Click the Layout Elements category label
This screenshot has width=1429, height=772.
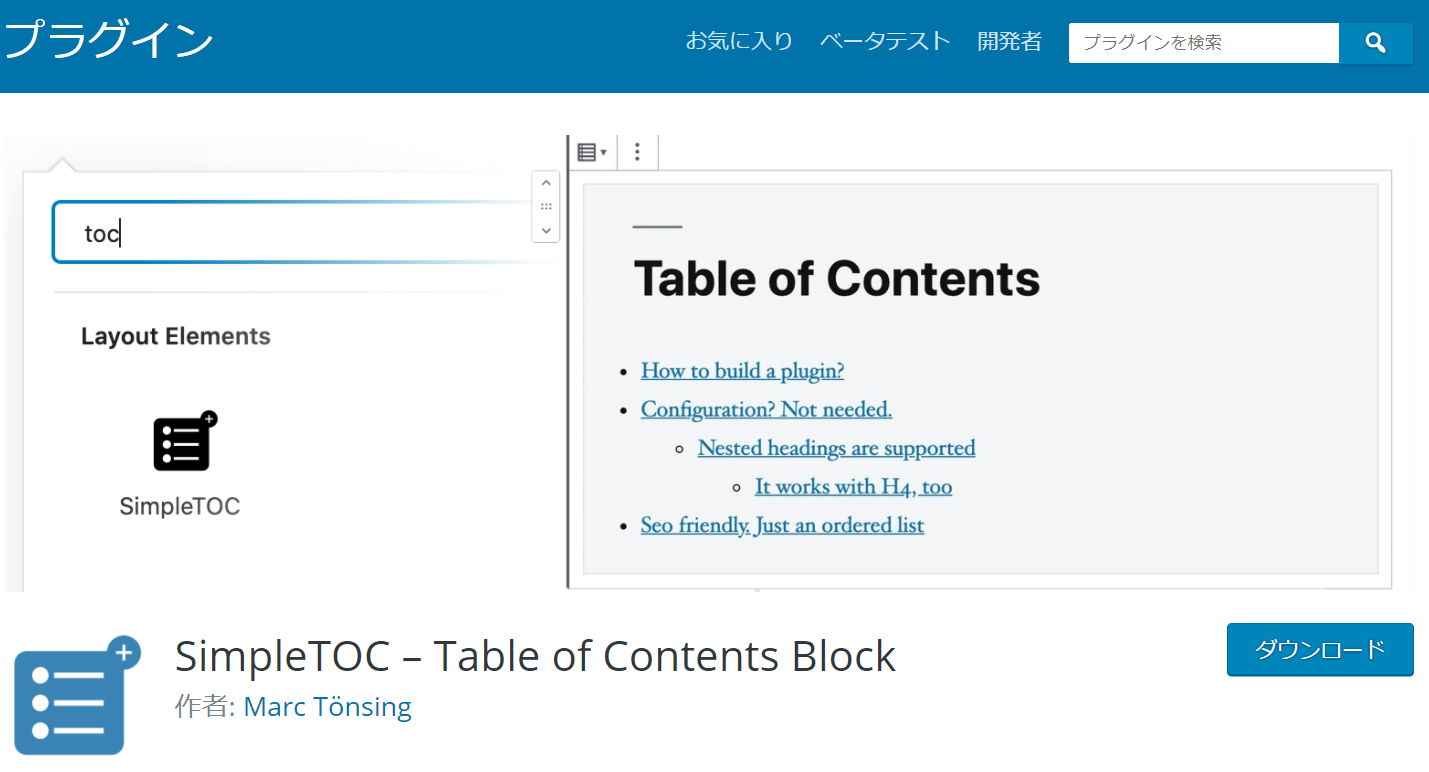point(176,336)
